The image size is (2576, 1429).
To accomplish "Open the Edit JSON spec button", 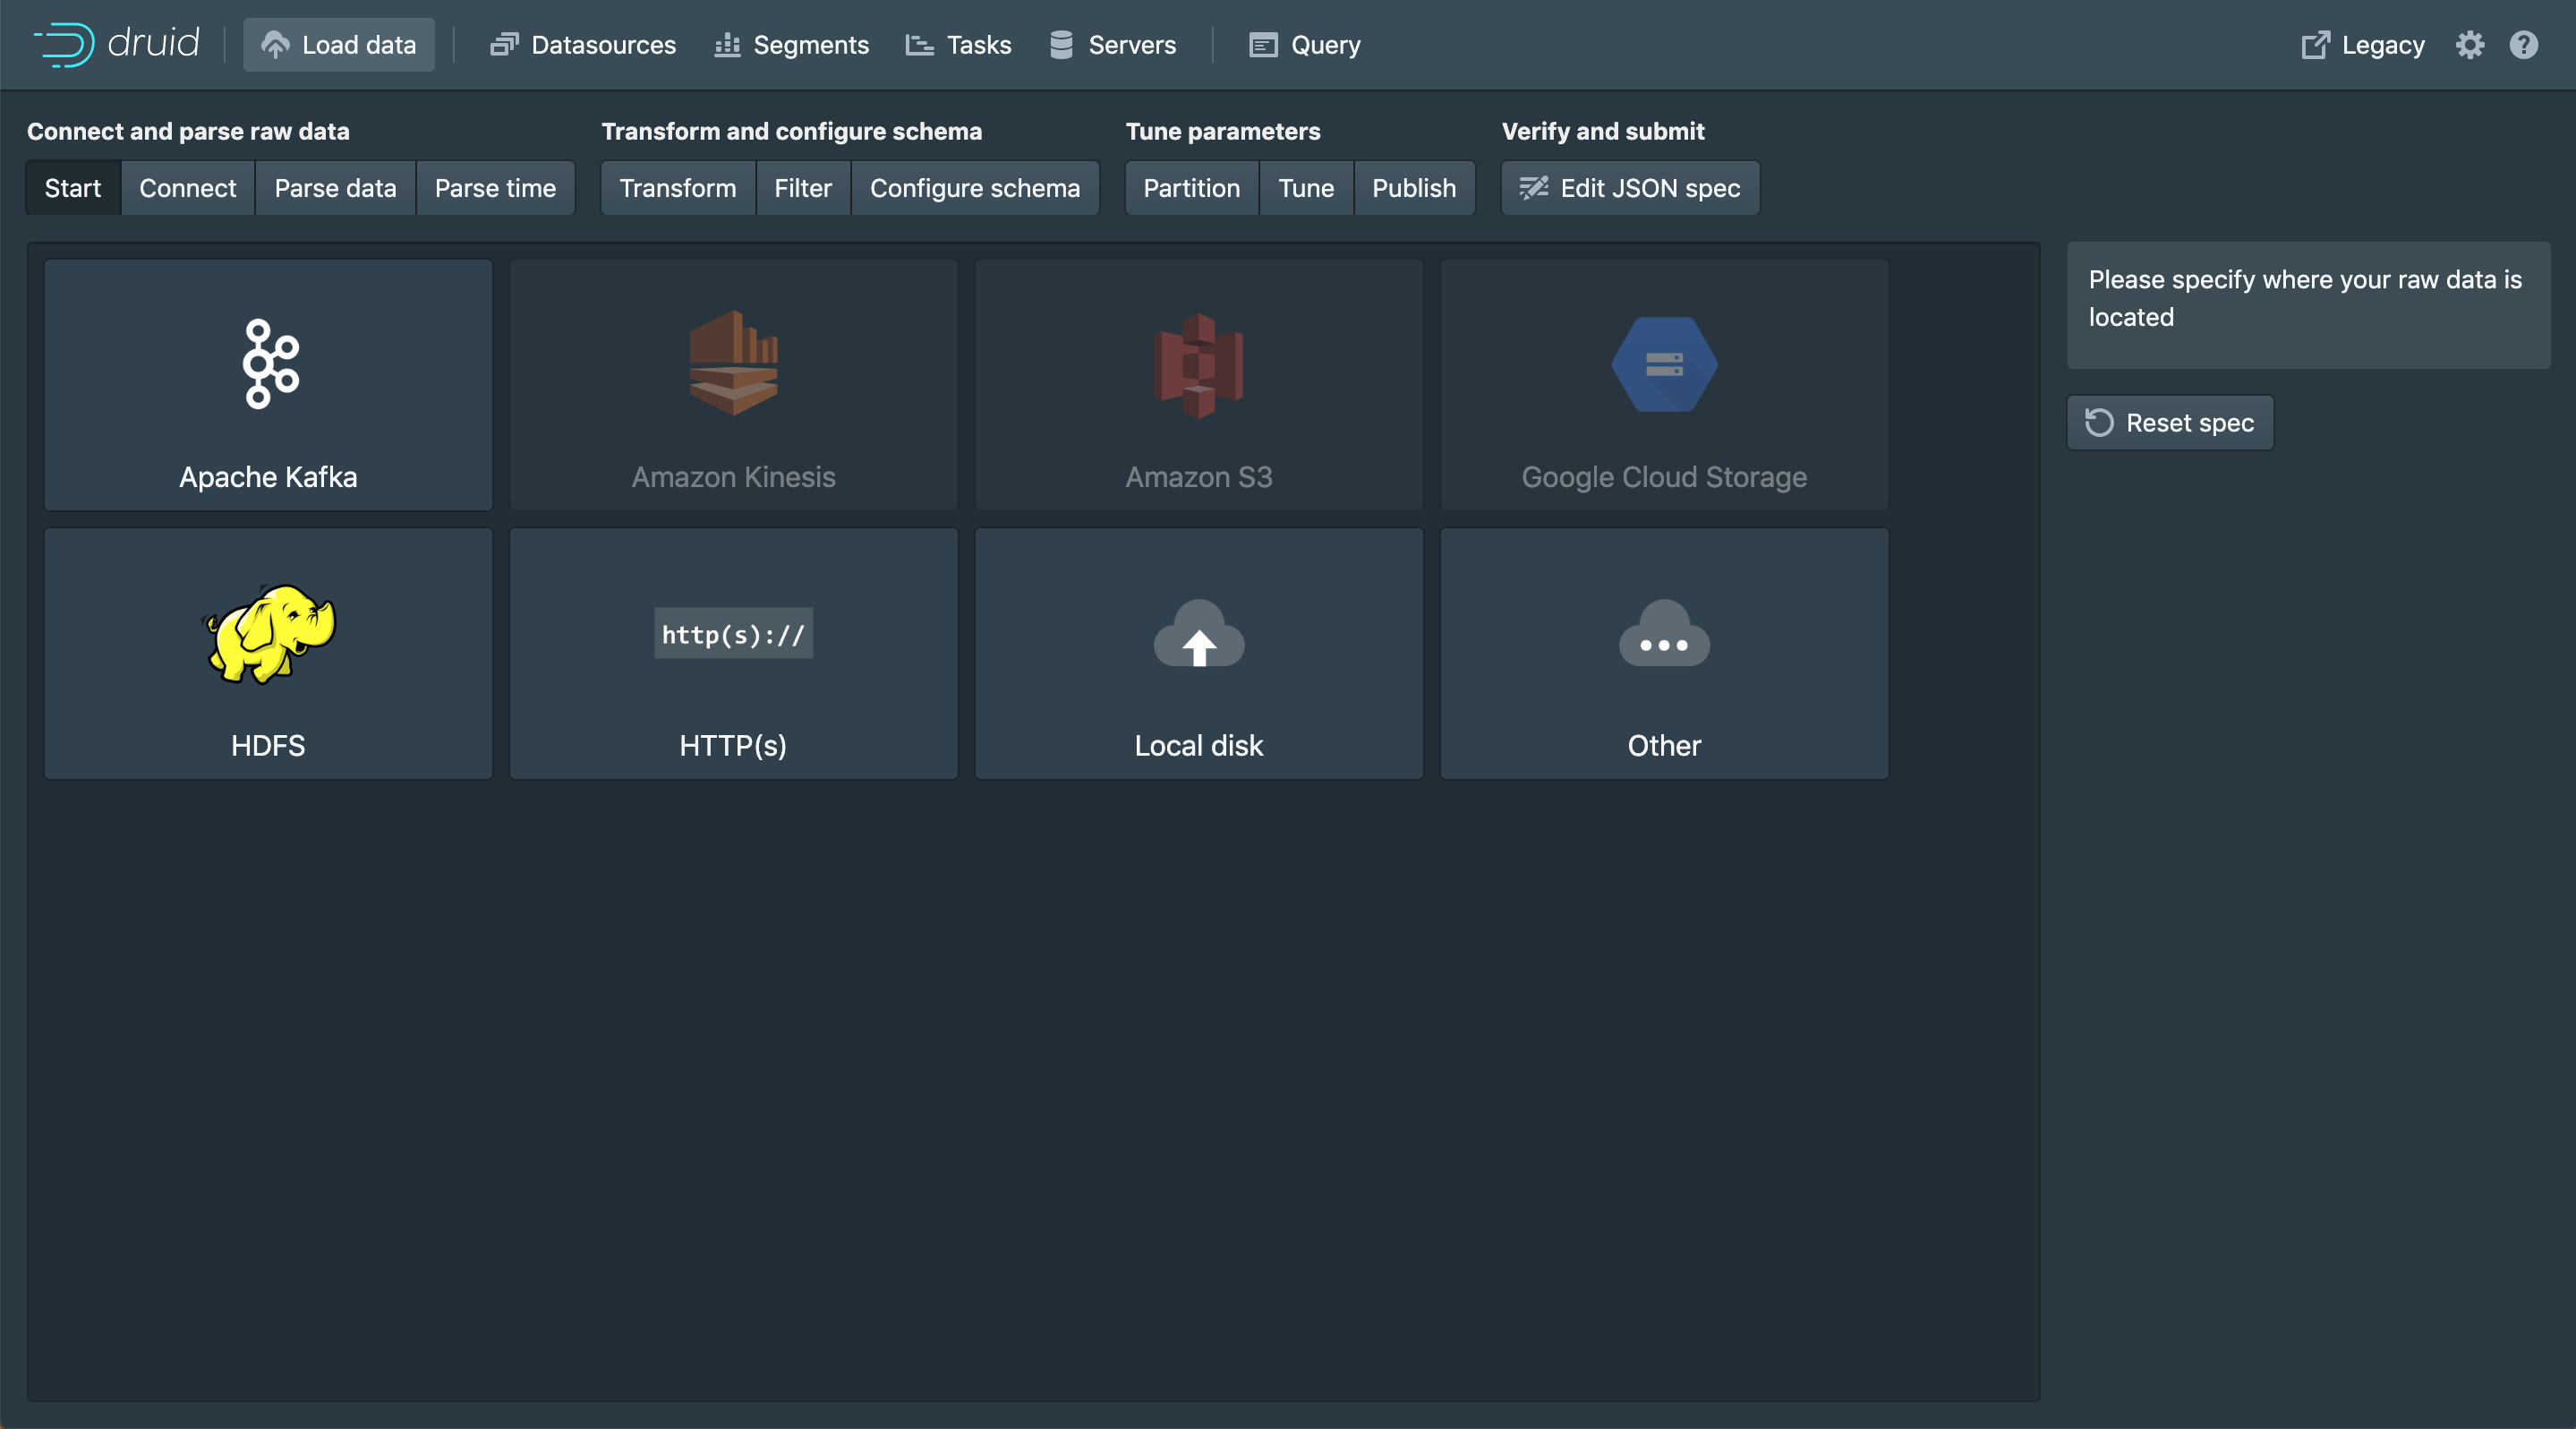I will [1629, 188].
